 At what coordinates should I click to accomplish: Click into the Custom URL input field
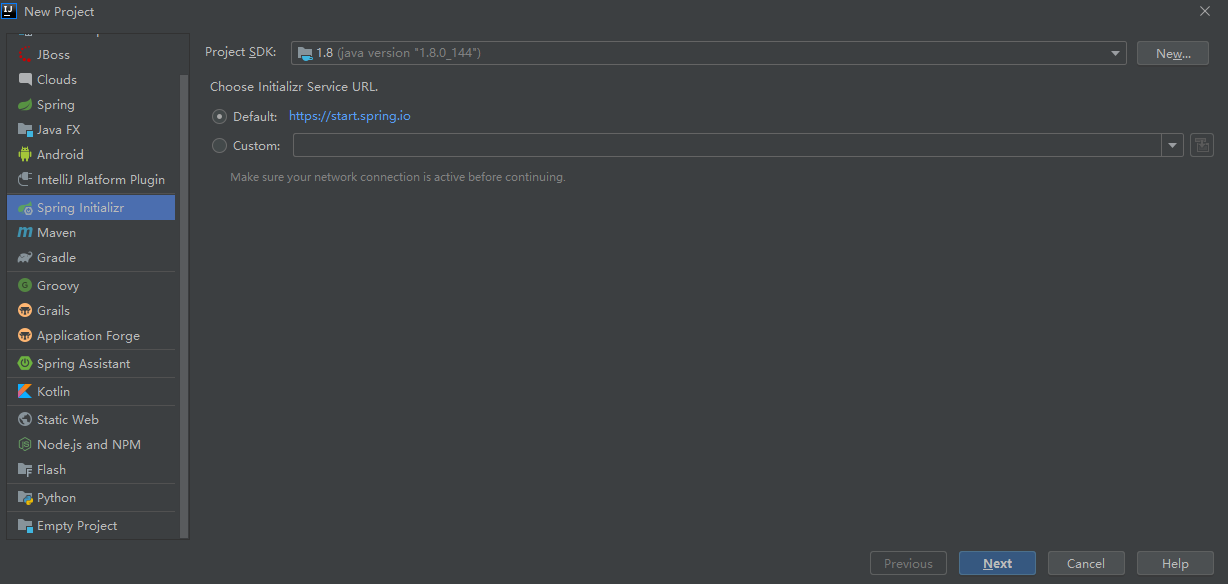(727, 146)
